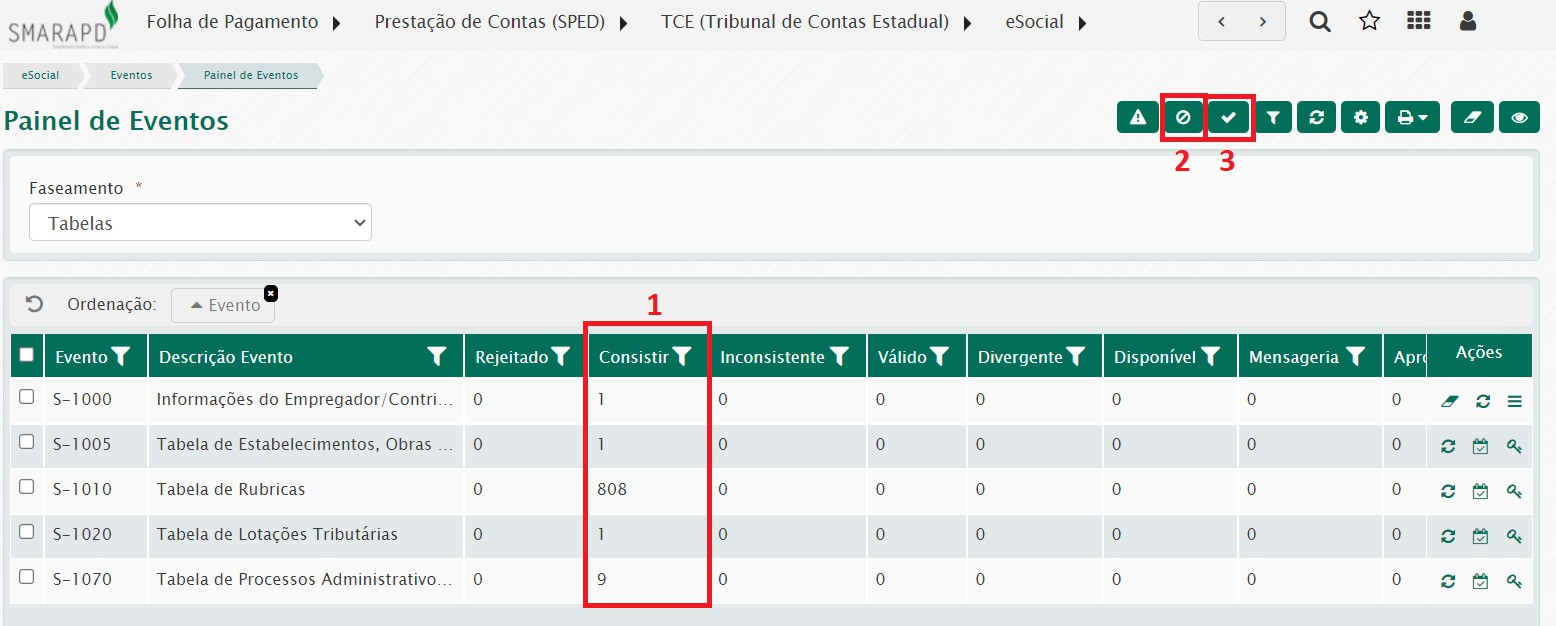Image resolution: width=1556 pixels, height=626 pixels.
Task: Click the refresh icon in top toolbar
Action: pos(1316,118)
